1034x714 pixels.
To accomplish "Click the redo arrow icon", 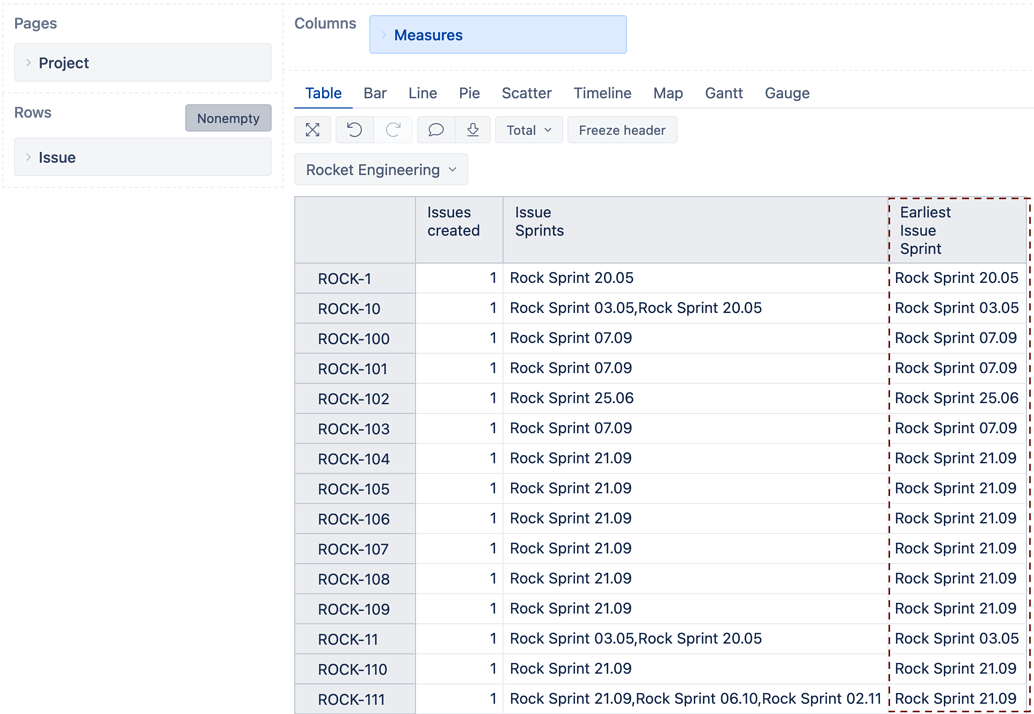I will (393, 130).
